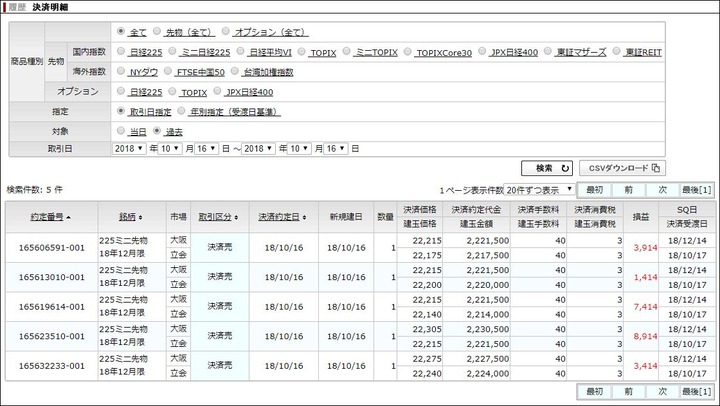This screenshot has height=406, width=720.
Task: Select option 日経225 radio button
Action: pos(121,91)
